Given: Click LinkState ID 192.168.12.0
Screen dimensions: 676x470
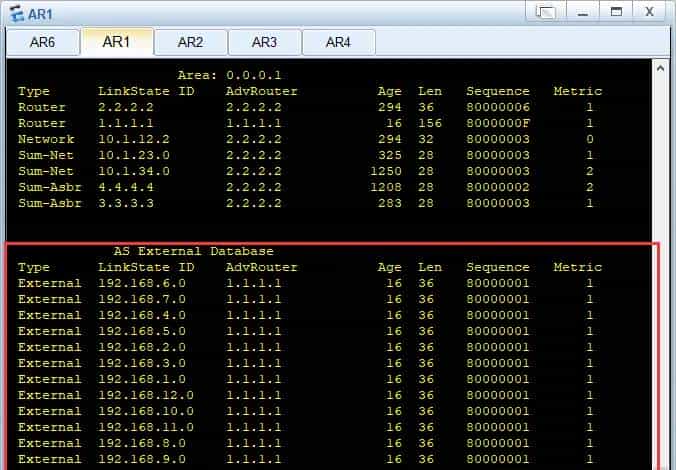Looking at the screenshot, I should click(x=146, y=395).
